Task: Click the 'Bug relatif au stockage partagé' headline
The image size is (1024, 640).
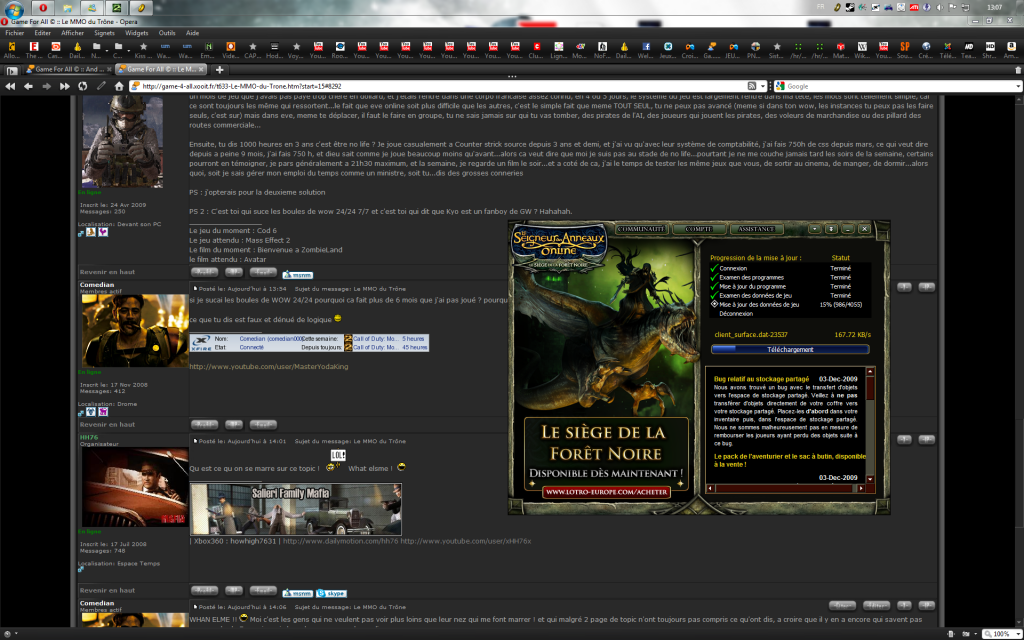Action: tap(761, 379)
